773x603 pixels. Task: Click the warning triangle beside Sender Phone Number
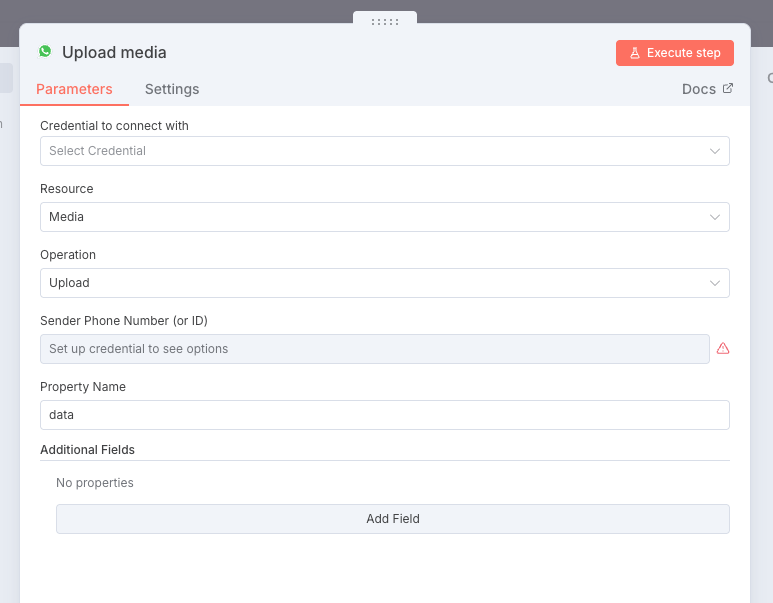click(x=723, y=349)
